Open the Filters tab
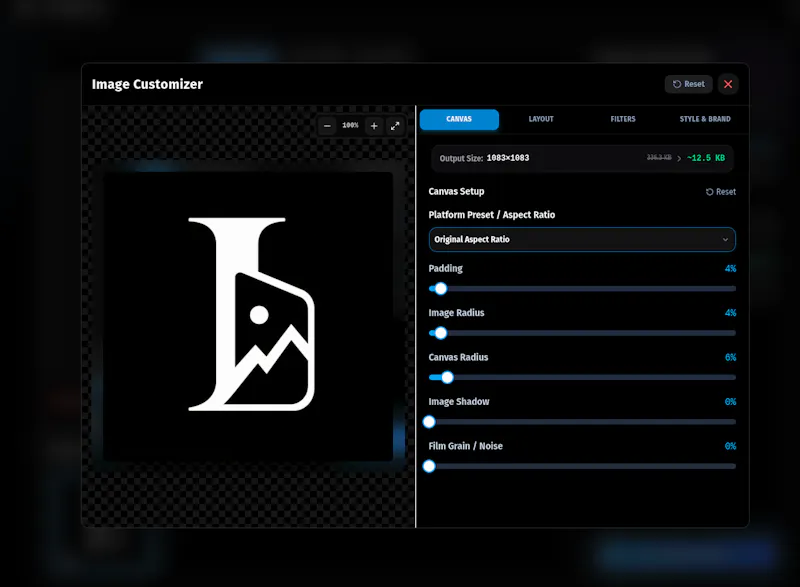The height and width of the screenshot is (587, 800). coord(623,119)
